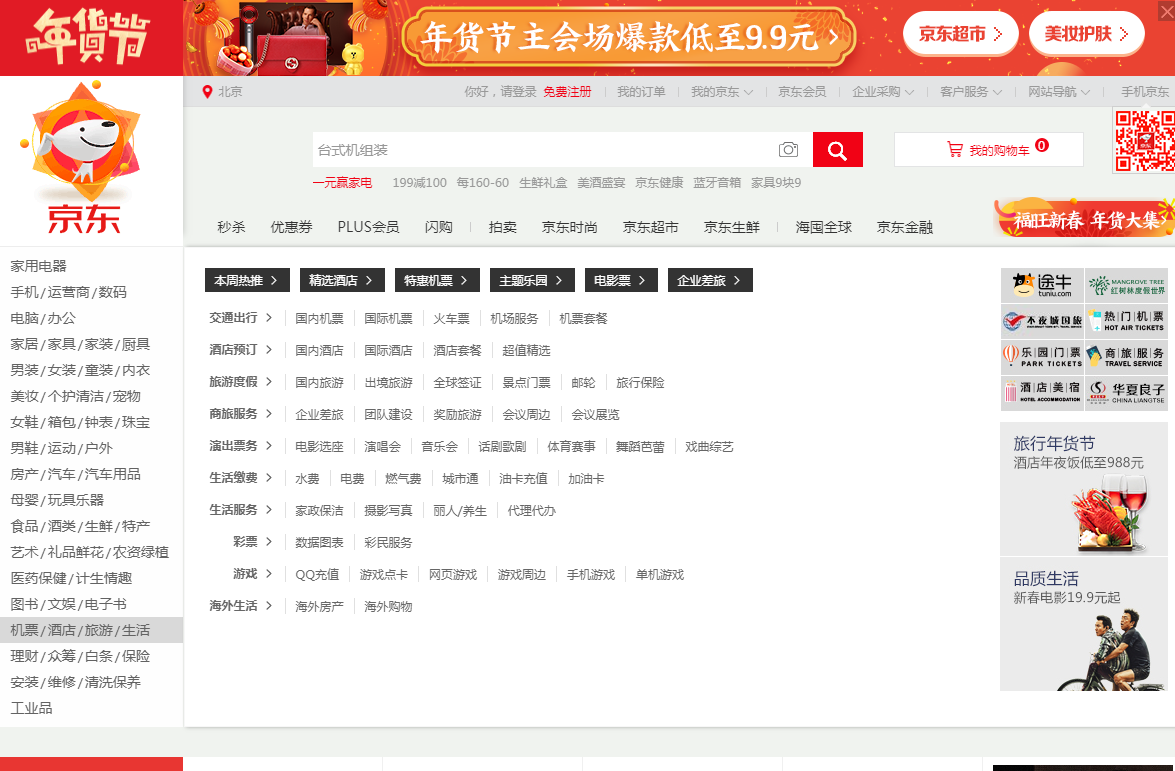Image resolution: width=1175 pixels, height=771 pixels.
Task: Click 演唱会 link
Action: [x=382, y=447]
